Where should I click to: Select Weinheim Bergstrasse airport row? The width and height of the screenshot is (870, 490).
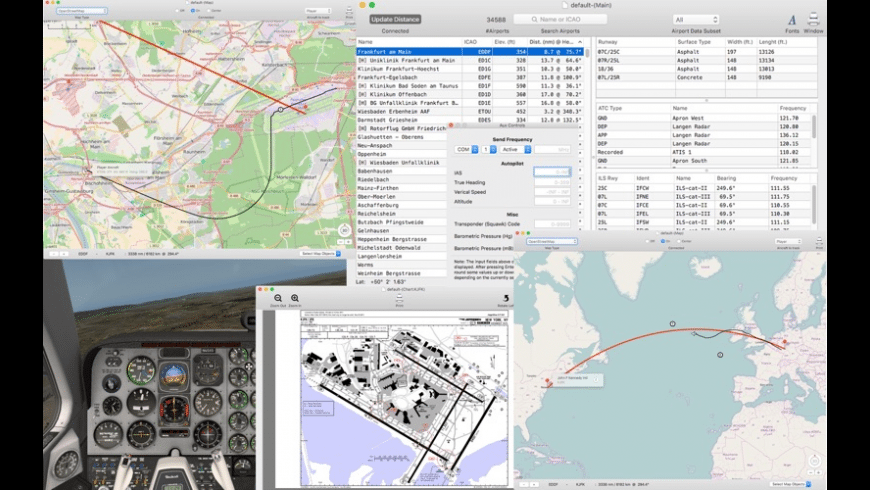(401, 273)
